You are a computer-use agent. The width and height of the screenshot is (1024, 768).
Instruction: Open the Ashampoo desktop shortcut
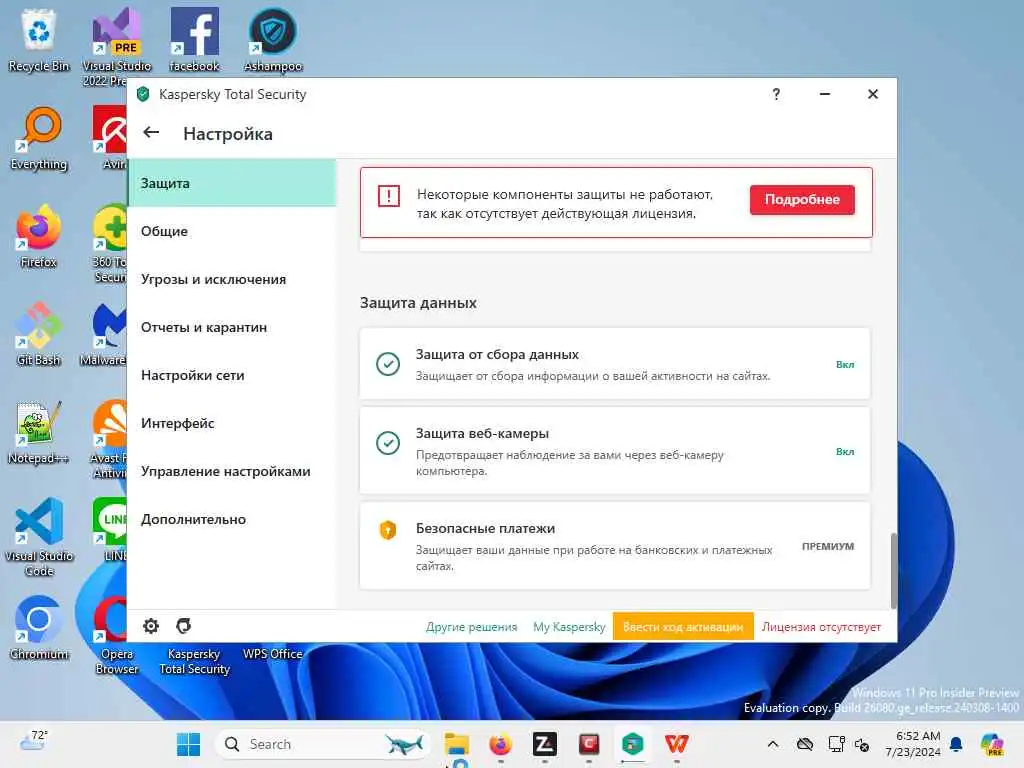273,40
